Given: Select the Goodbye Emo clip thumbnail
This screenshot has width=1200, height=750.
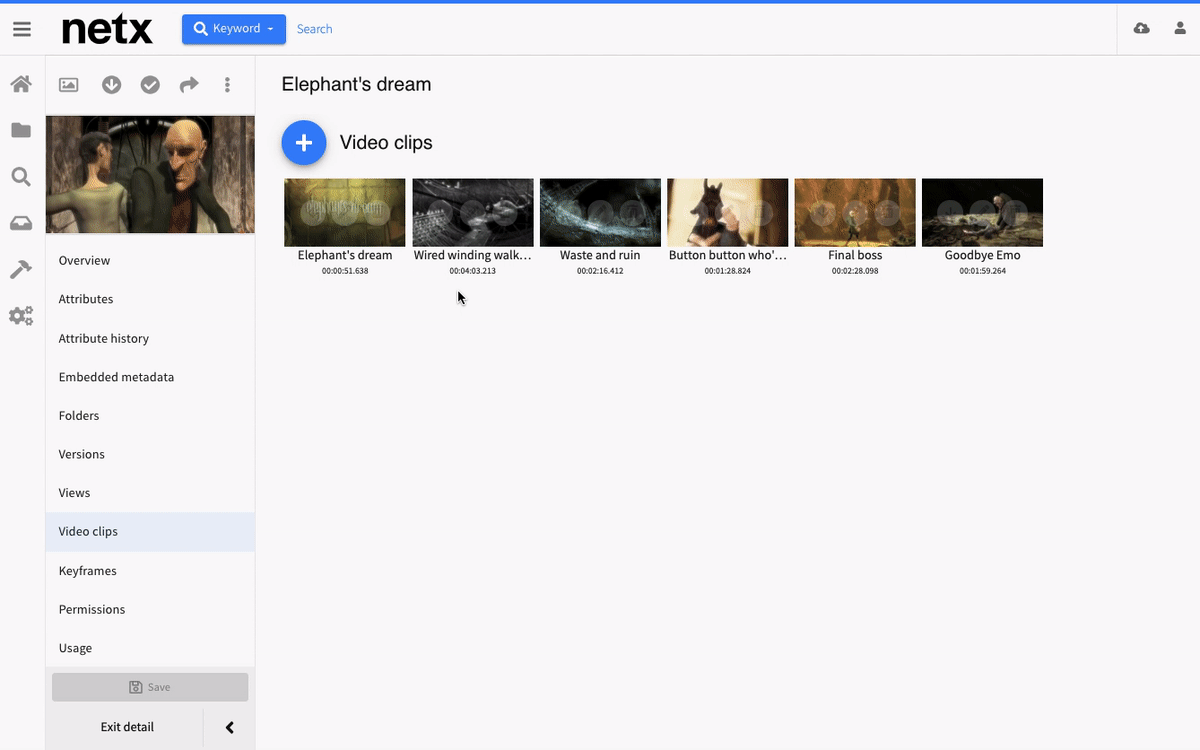Looking at the screenshot, I should [983, 212].
